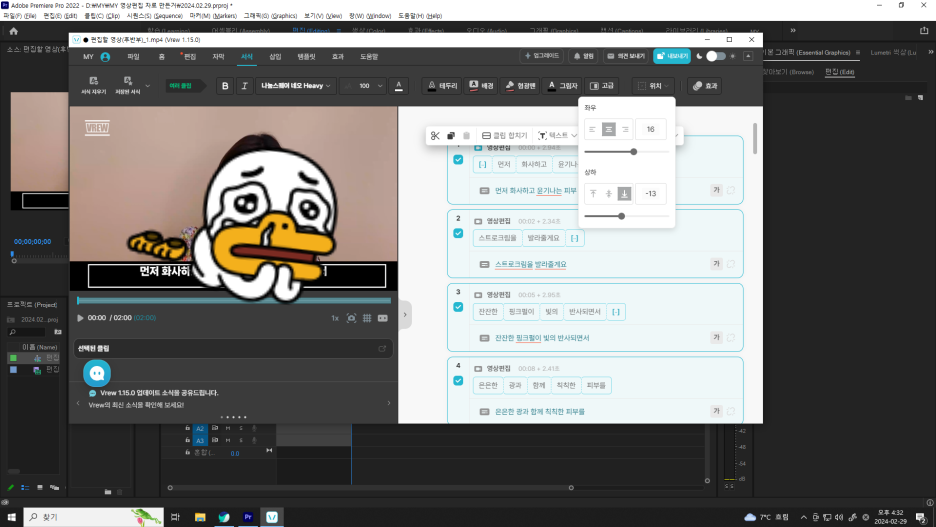Set vertical position to bottom in 상하
This screenshot has height=527, width=936.
click(624, 193)
